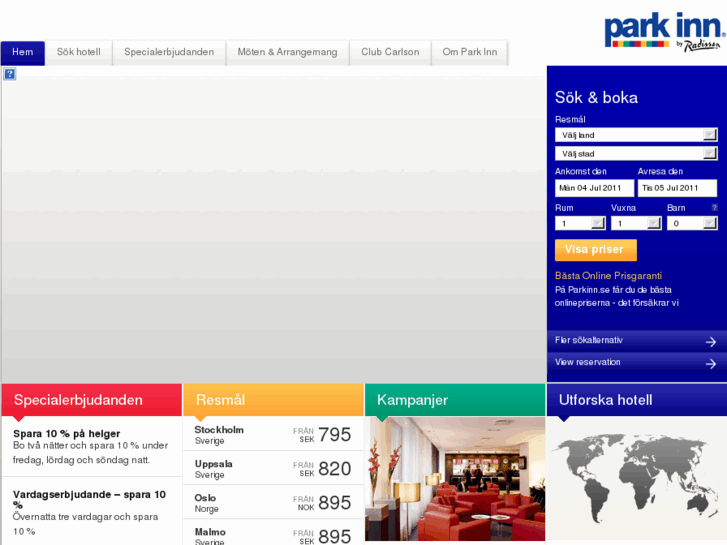This screenshot has width=727, height=545.
Task: Select the Stockholm destination row
Action: tap(274, 434)
